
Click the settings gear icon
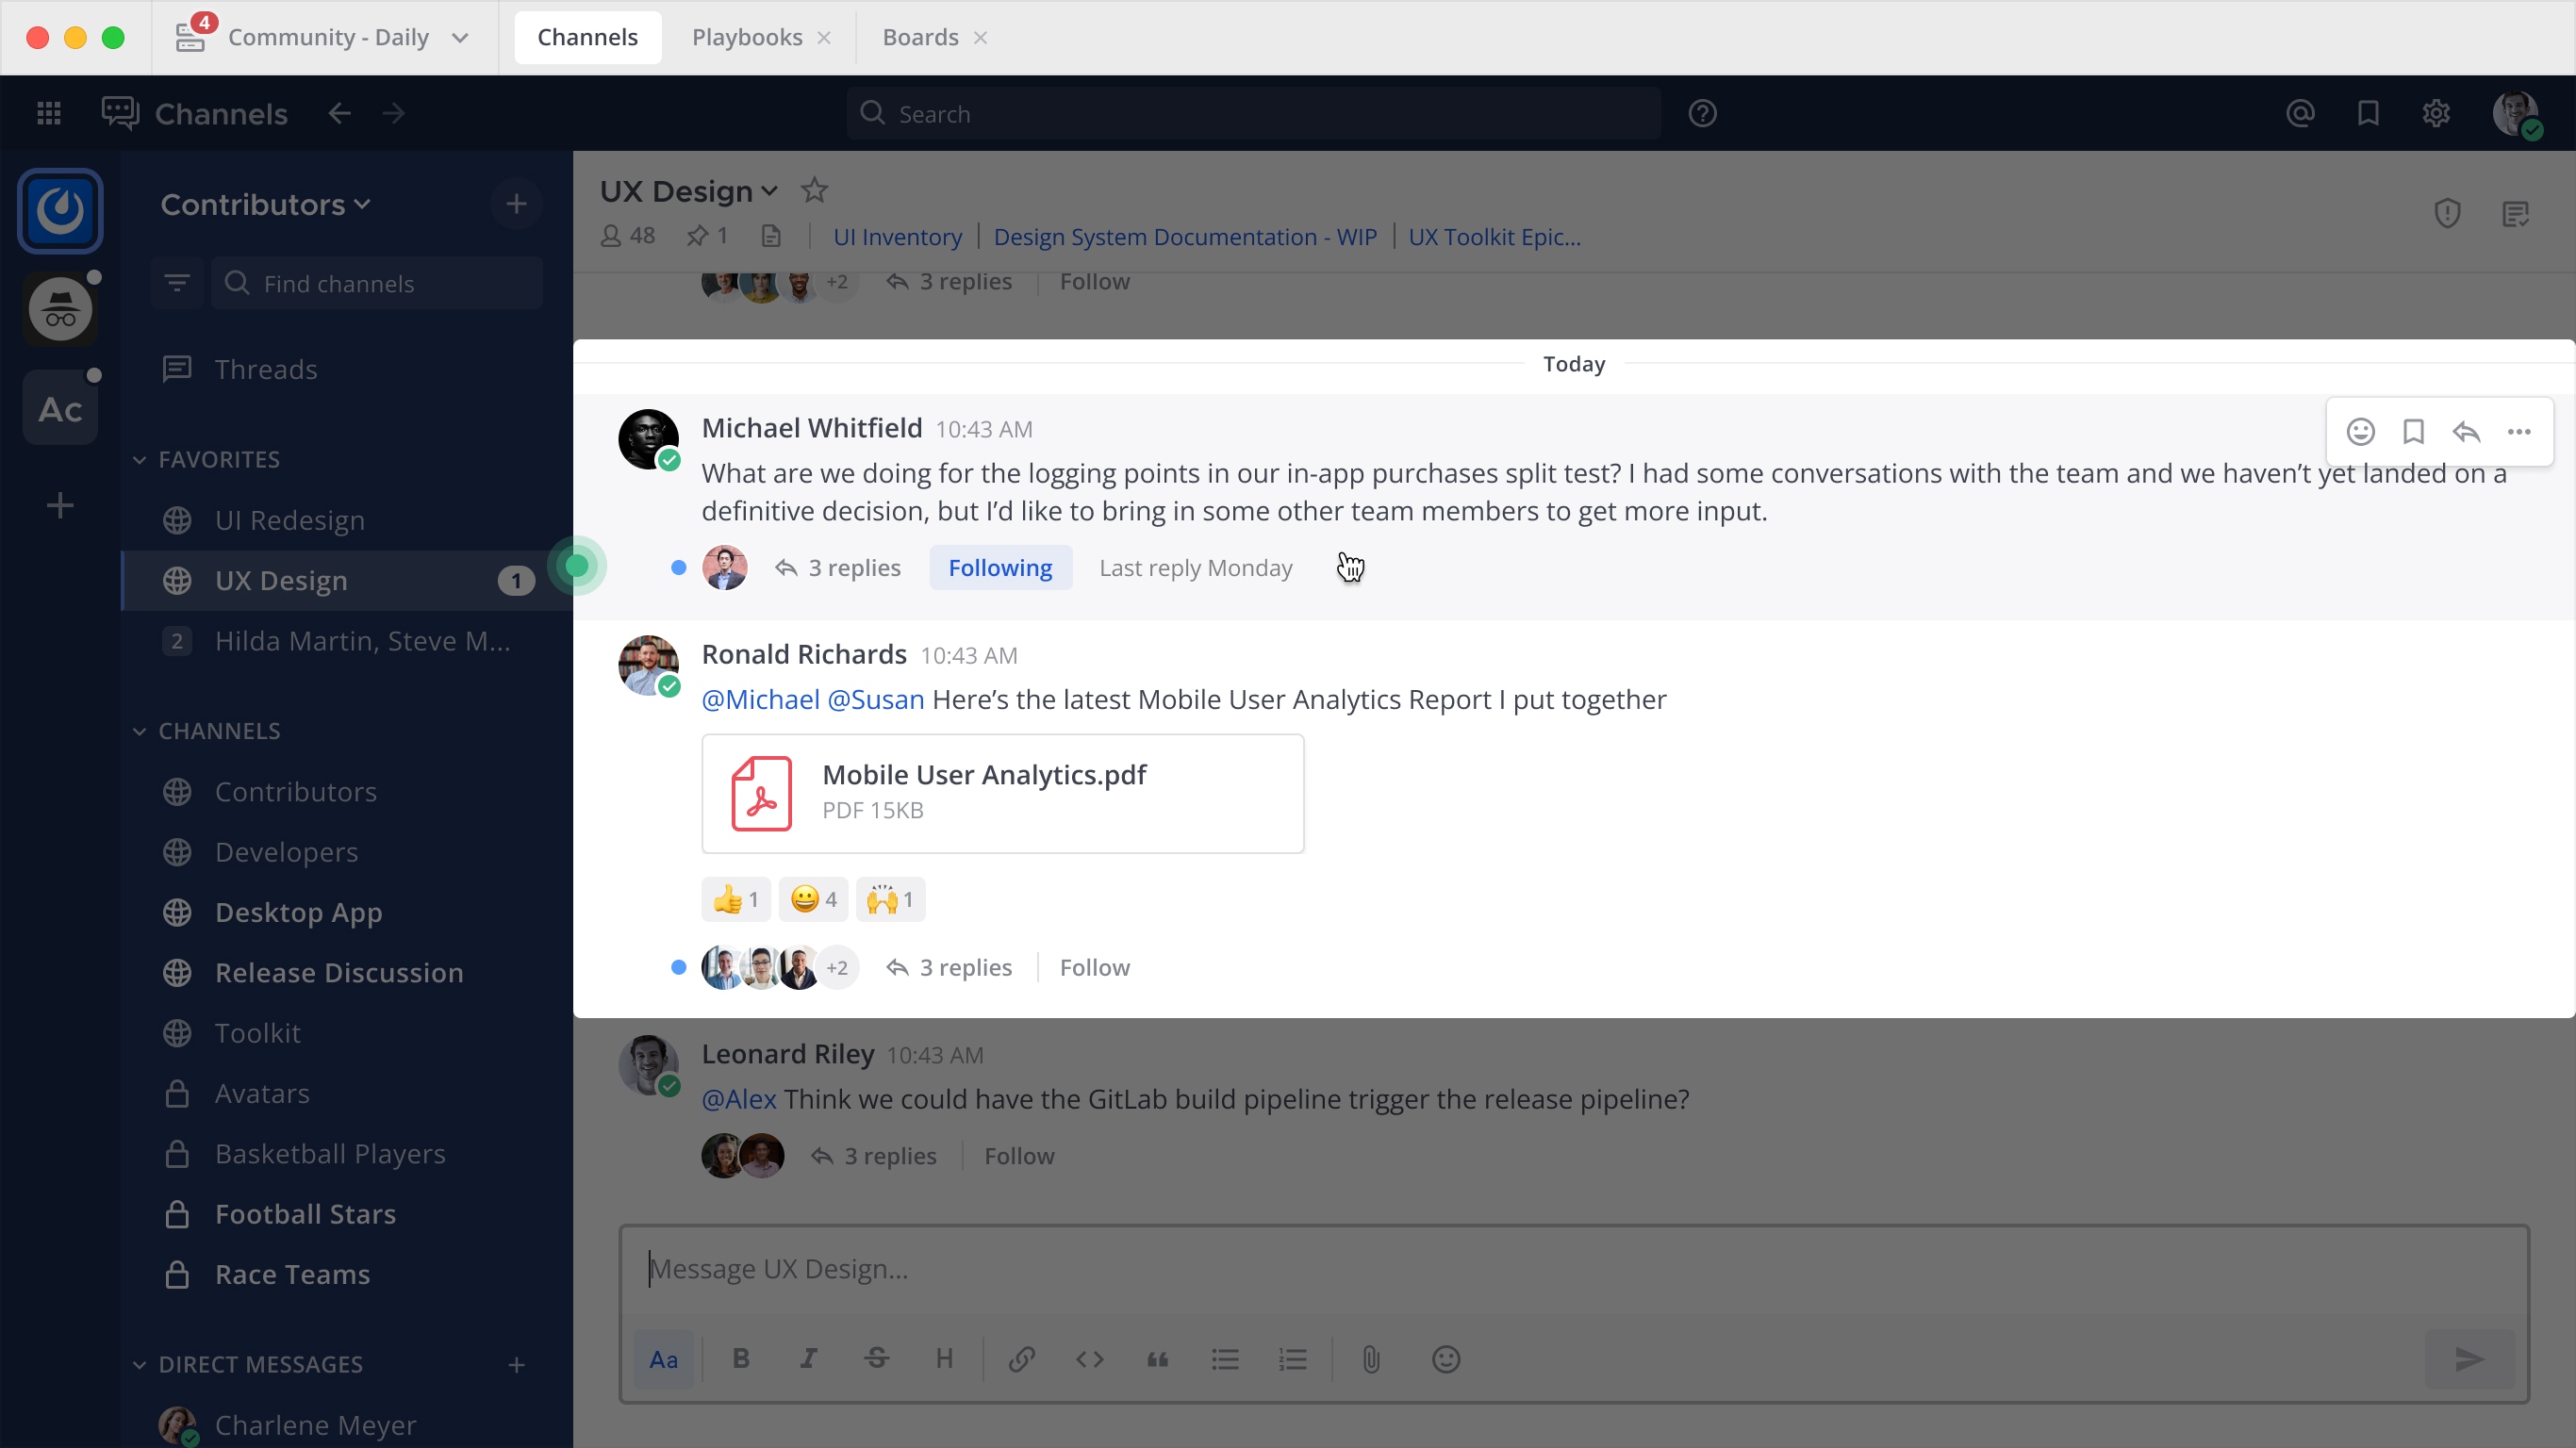point(2438,111)
